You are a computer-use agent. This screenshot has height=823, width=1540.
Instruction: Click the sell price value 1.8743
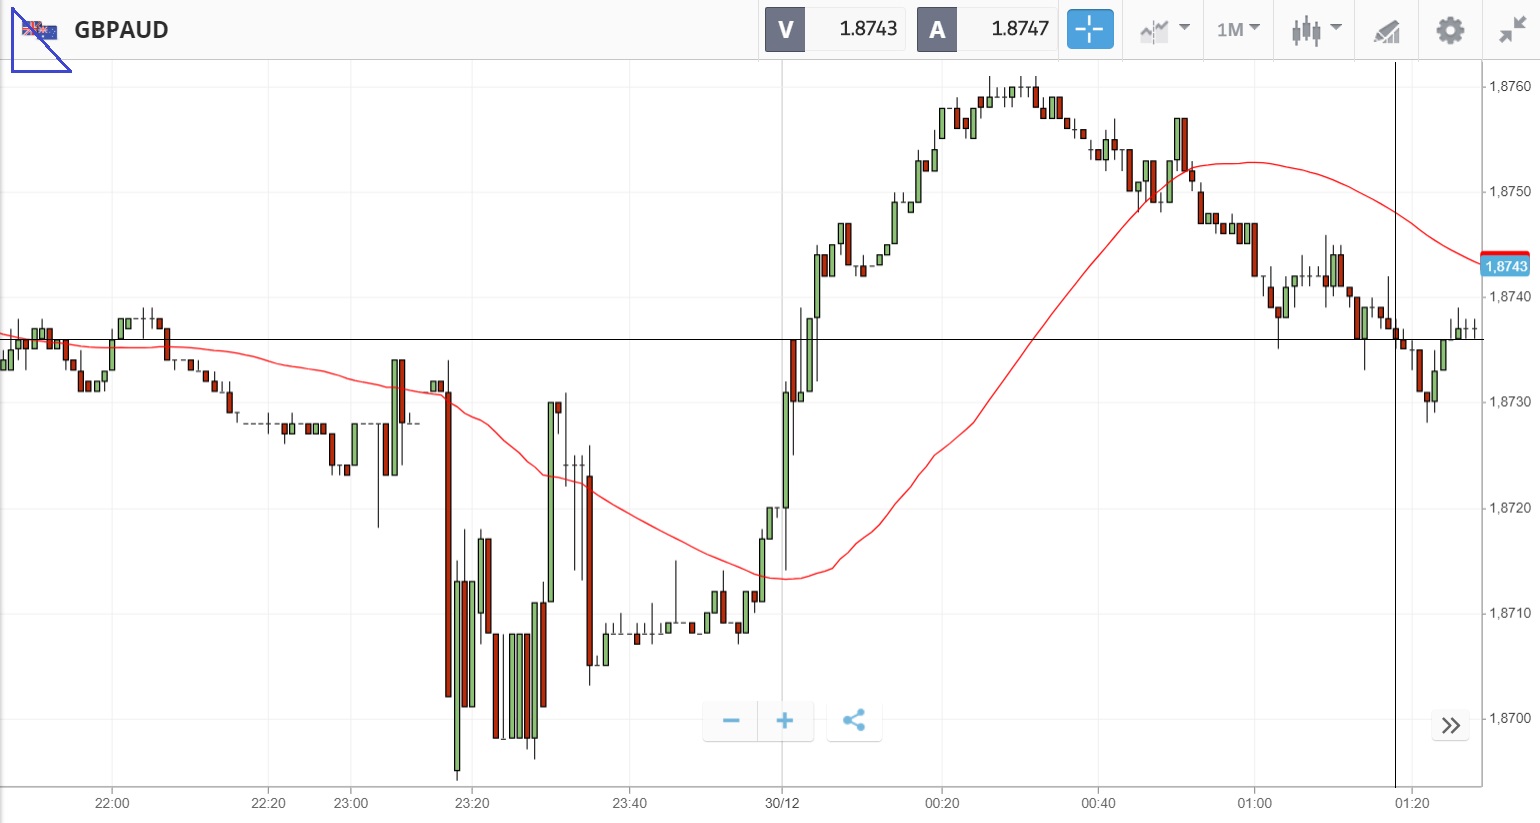click(868, 29)
